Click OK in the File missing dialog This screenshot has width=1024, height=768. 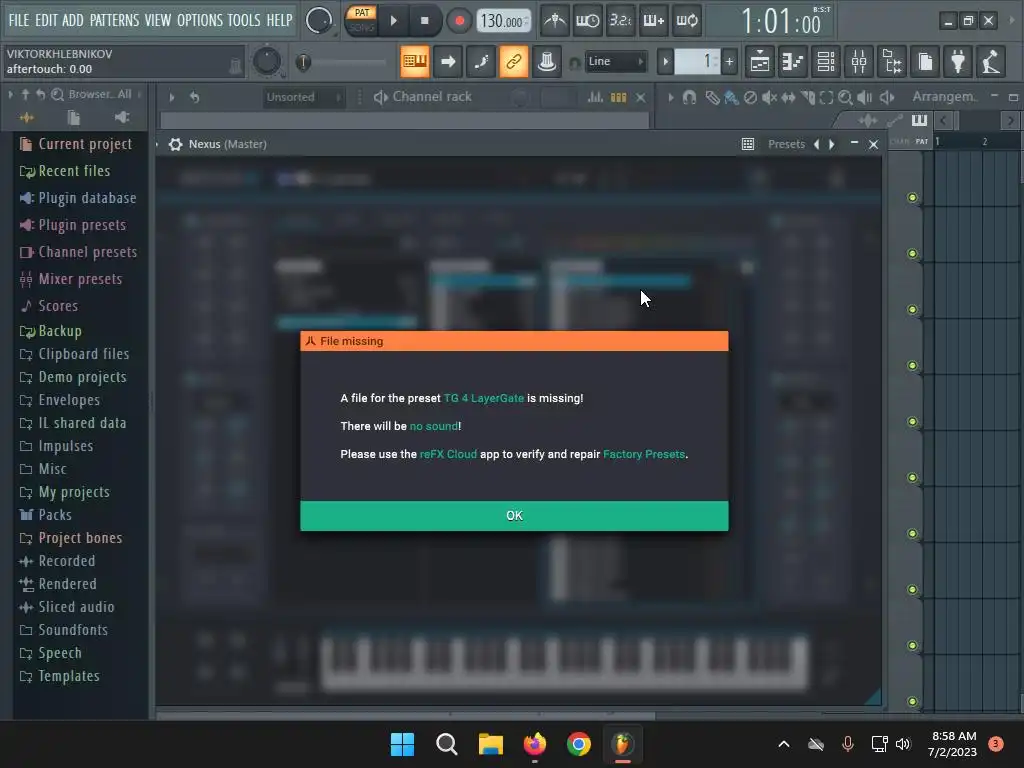tap(514, 515)
